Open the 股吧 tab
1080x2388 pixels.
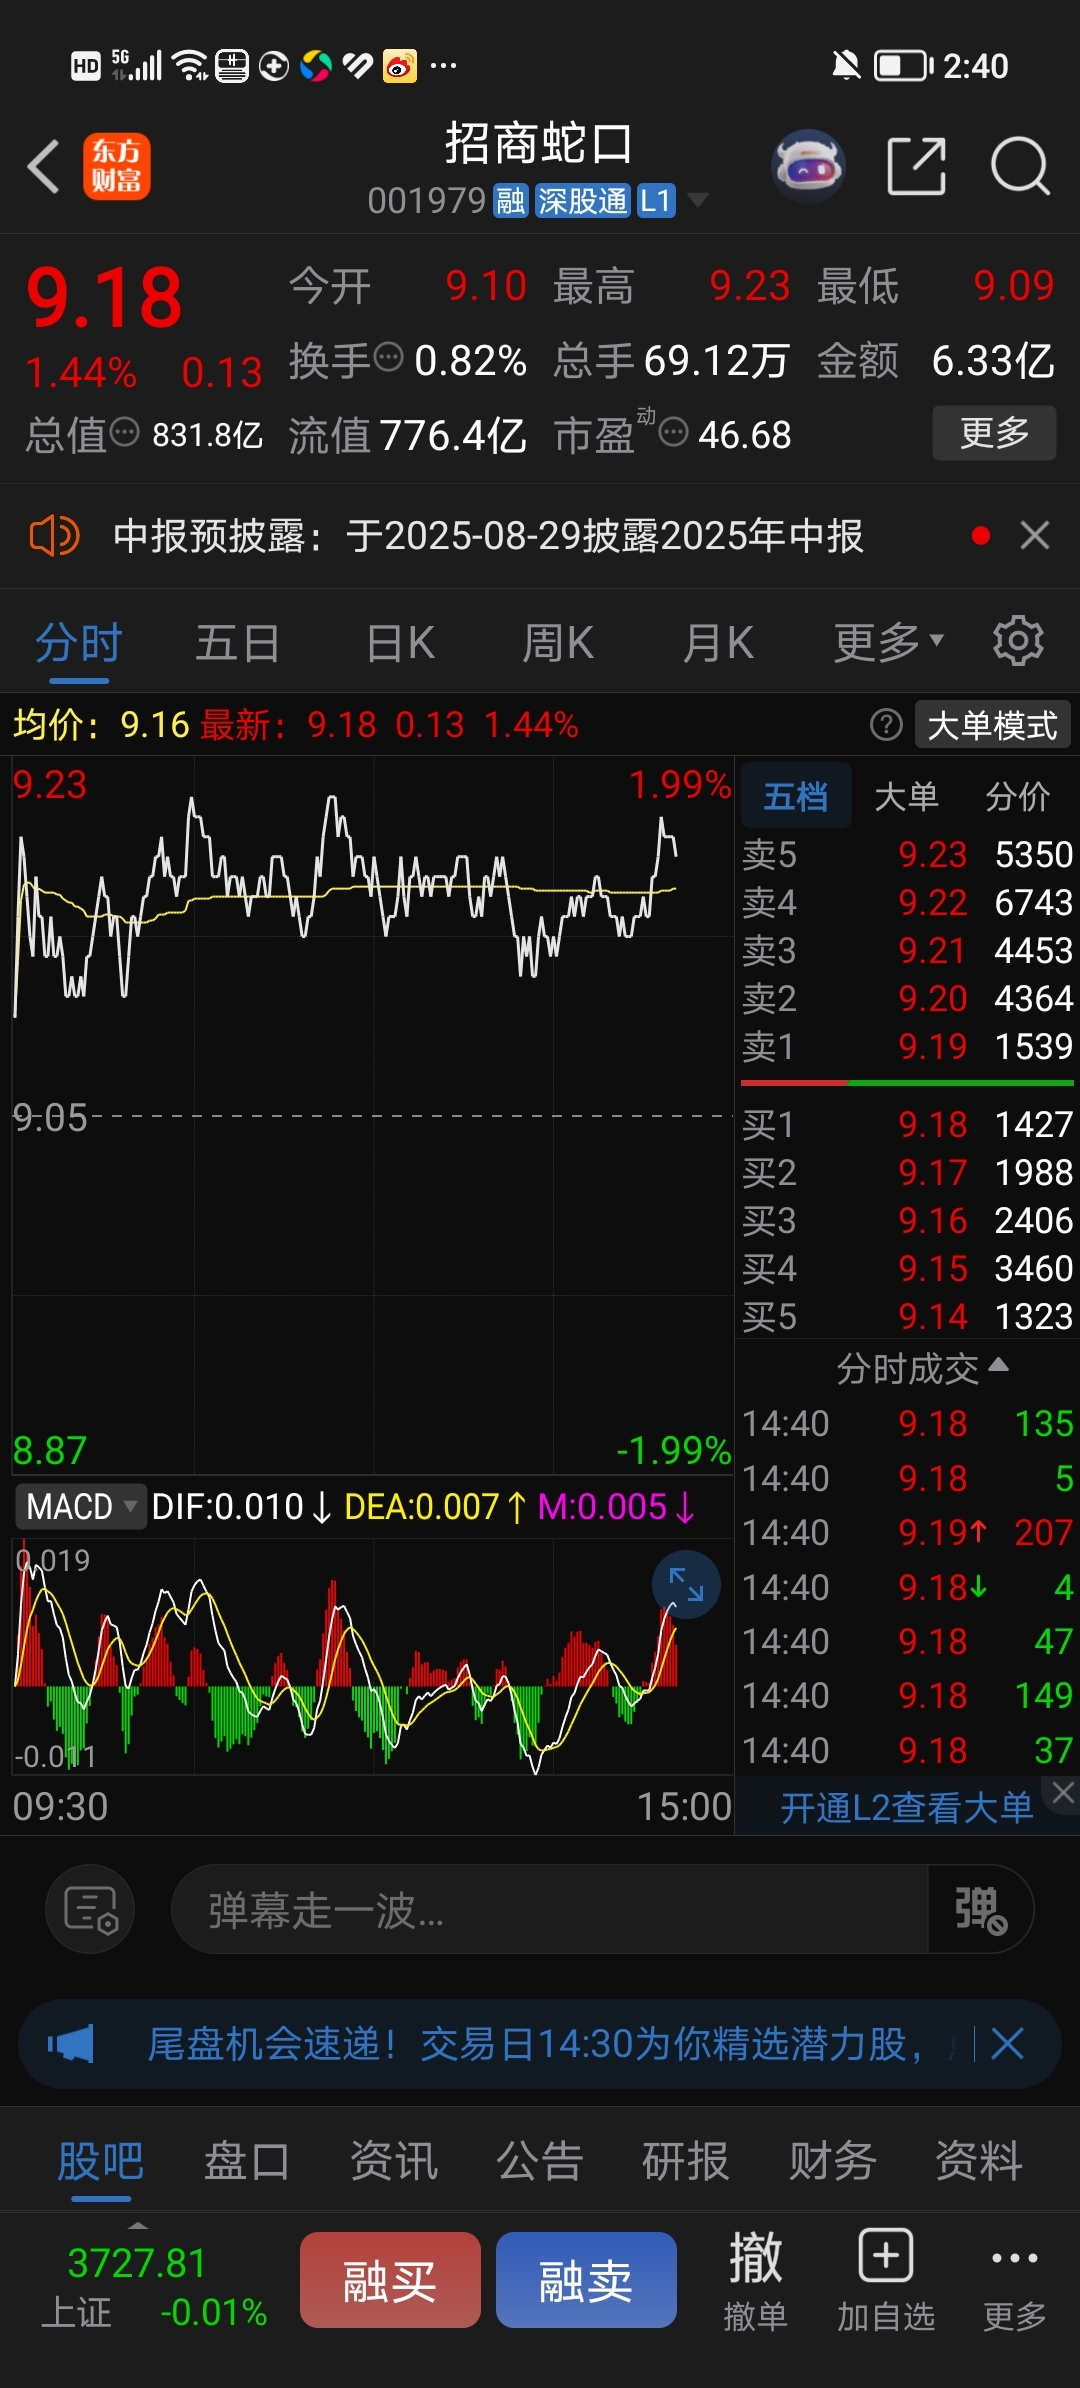tap(101, 2161)
